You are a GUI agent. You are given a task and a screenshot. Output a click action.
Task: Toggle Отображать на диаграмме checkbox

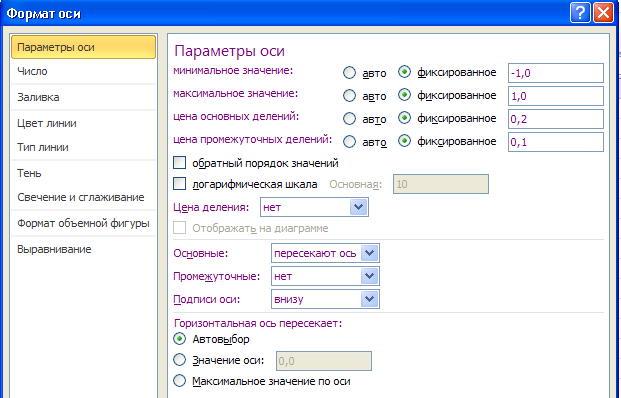pyautogui.click(x=180, y=228)
